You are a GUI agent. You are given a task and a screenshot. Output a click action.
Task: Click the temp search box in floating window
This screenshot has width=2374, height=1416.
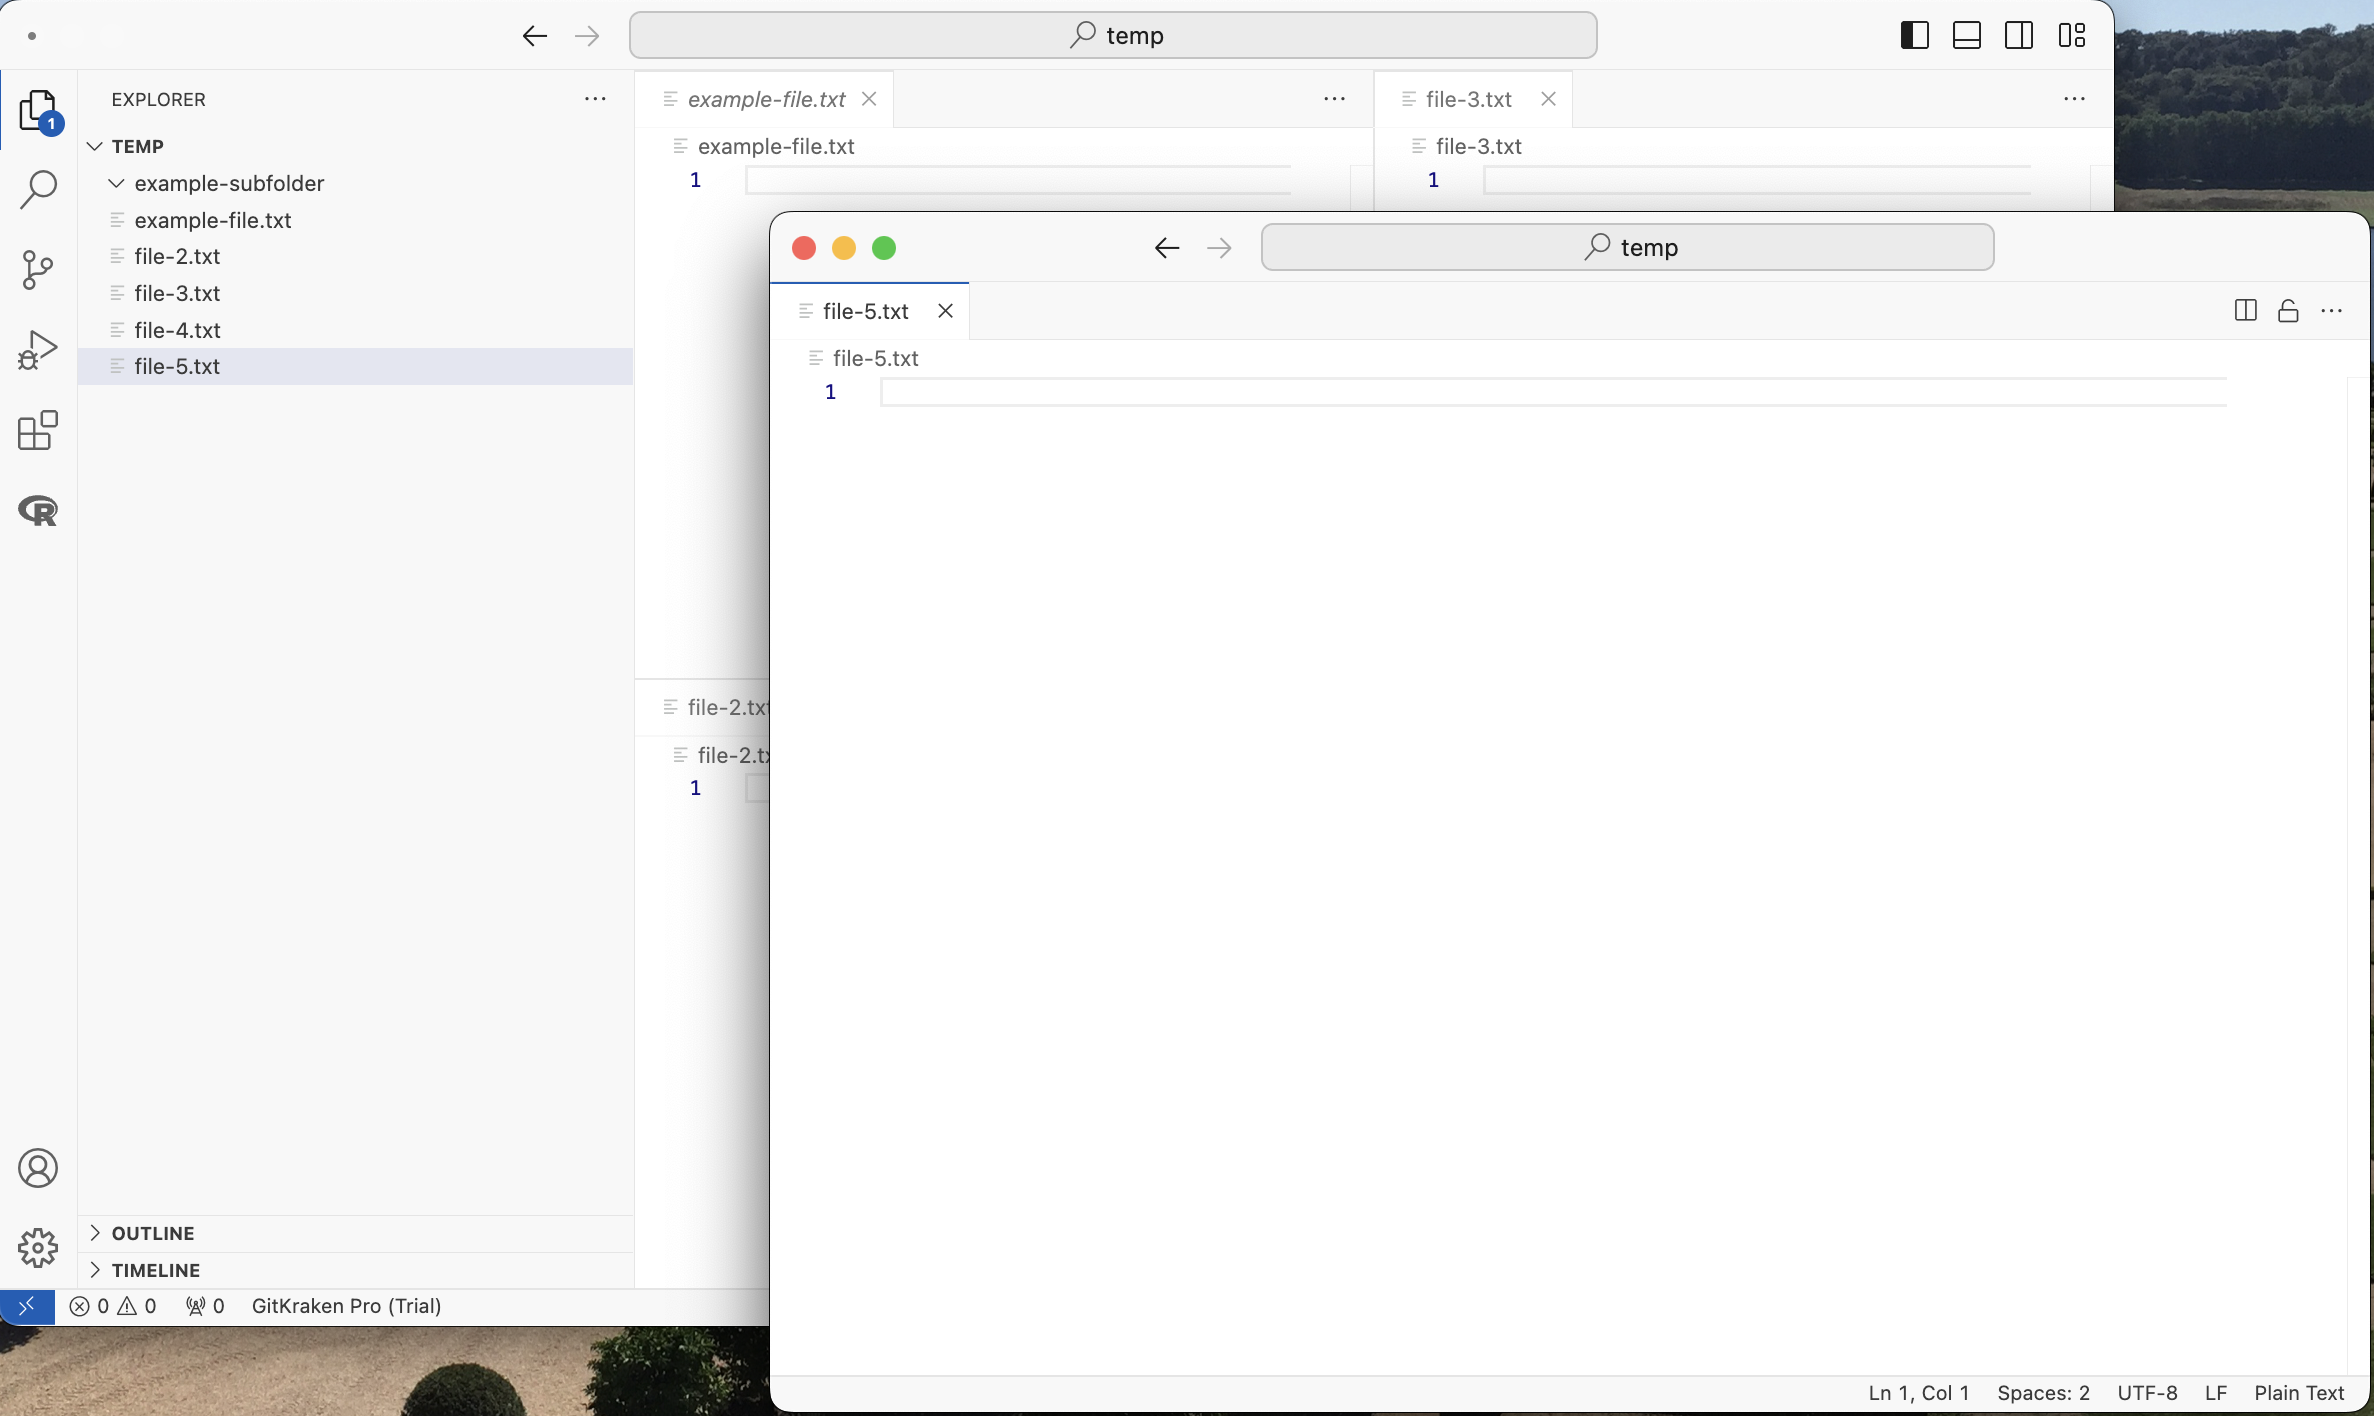pos(1627,247)
